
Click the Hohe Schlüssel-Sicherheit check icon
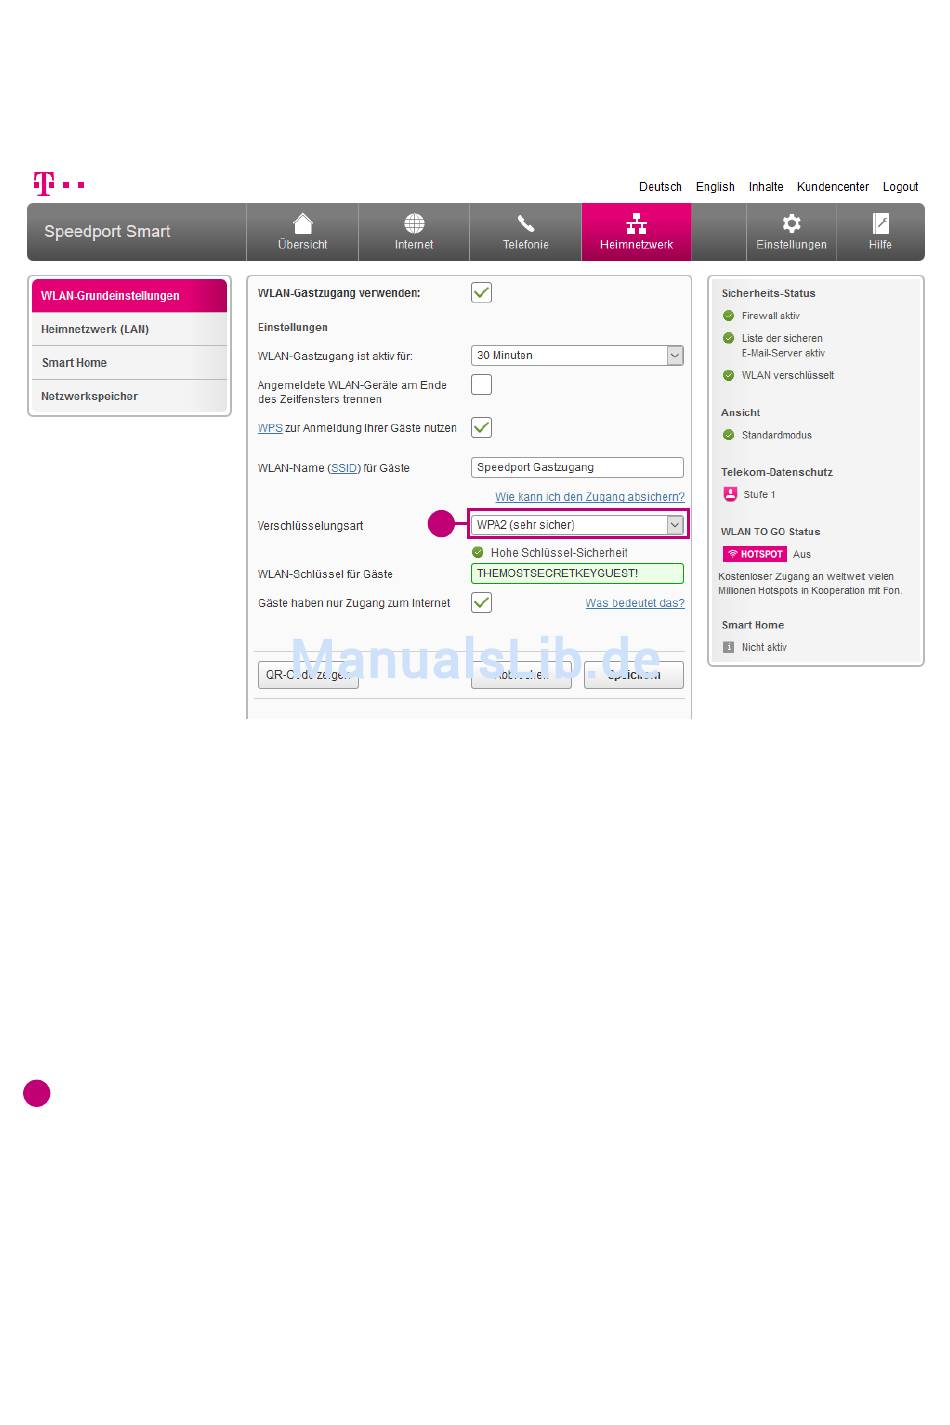pyautogui.click(x=478, y=552)
